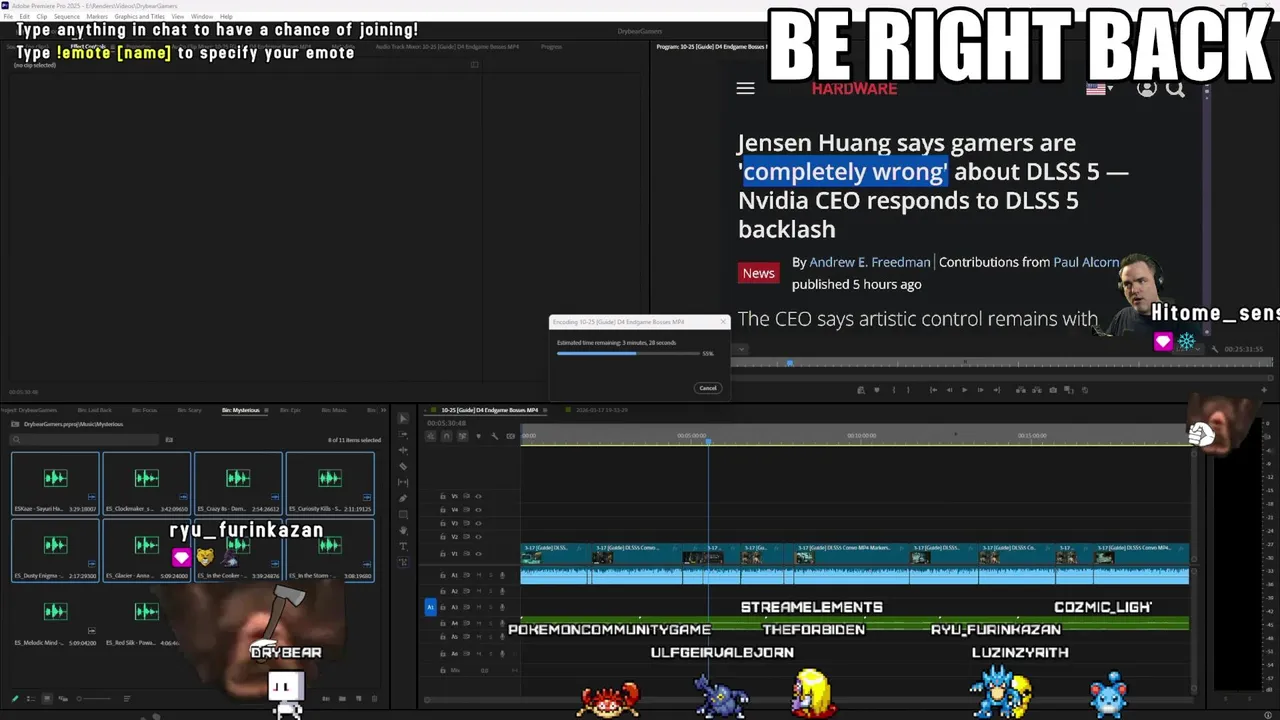Select the 10-25 Endgame Bosses sequence tab
The height and width of the screenshot is (720, 1280).
[490, 410]
